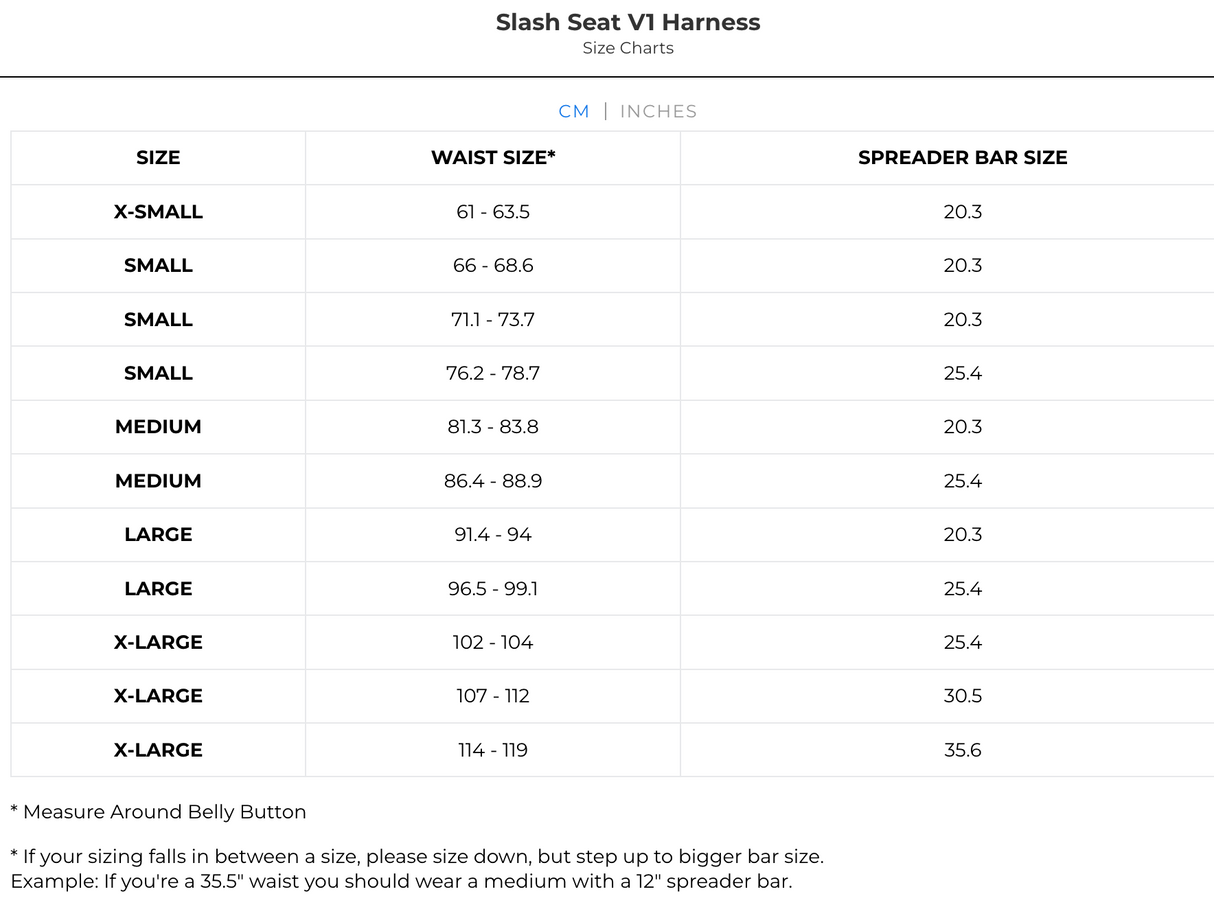Click the 66 - 68.6 waist cell
Screen dimensions: 1214x920
pos(493,265)
